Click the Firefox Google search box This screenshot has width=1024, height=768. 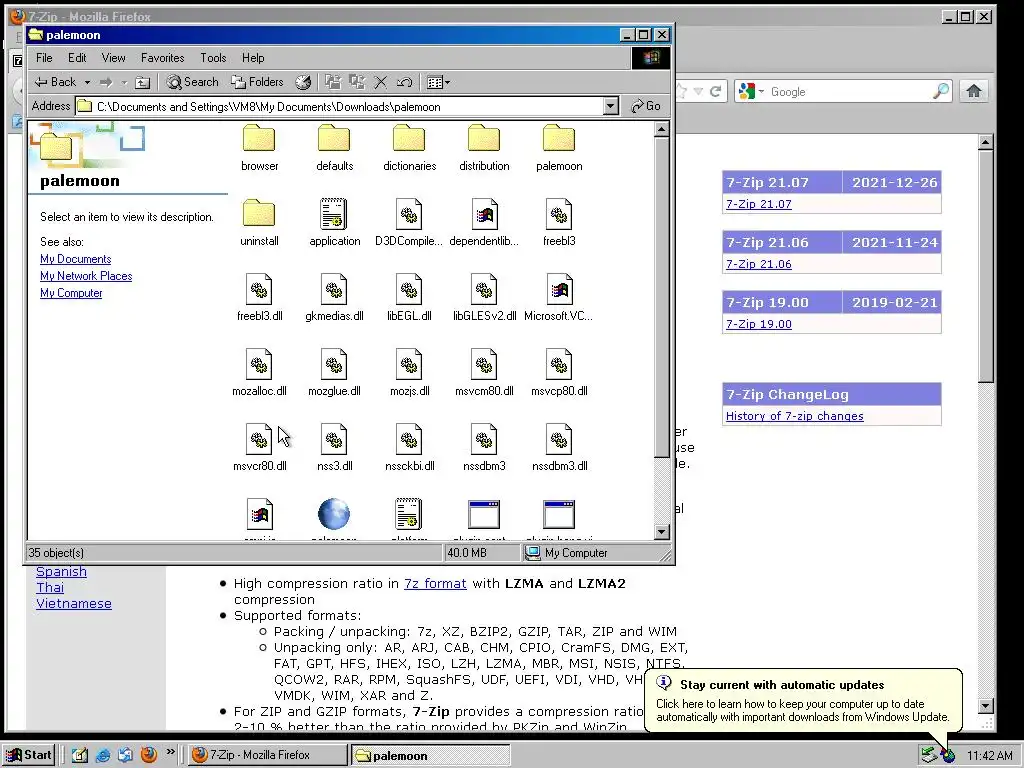[x=849, y=92]
